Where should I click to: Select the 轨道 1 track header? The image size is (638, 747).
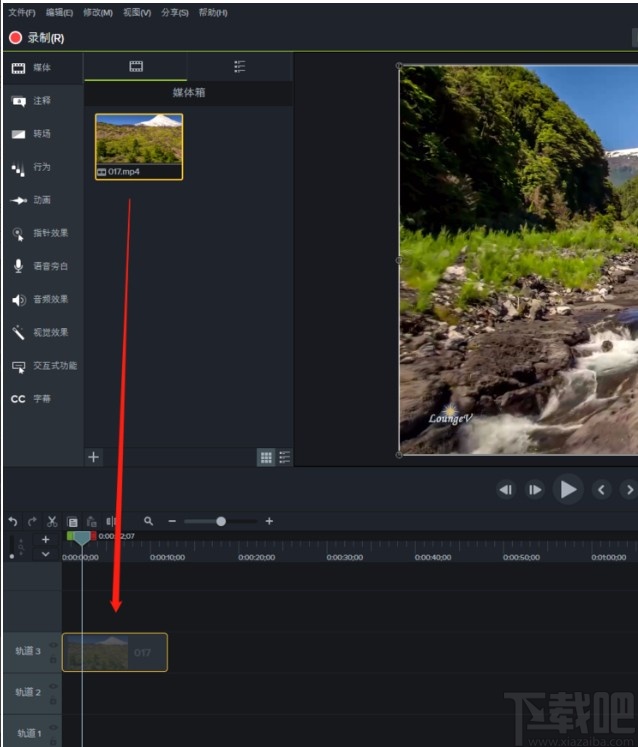pos(32,731)
